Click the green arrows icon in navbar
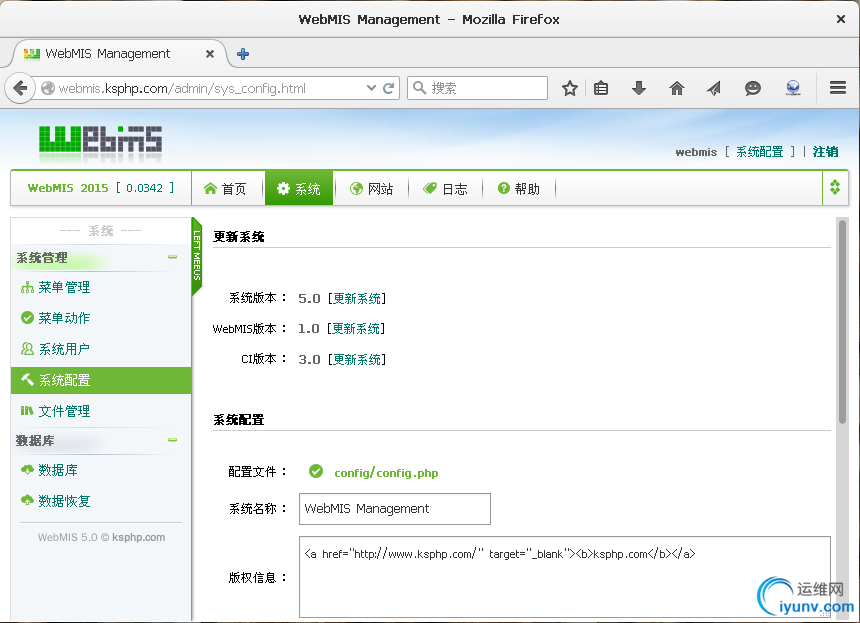860x623 pixels. [835, 188]
